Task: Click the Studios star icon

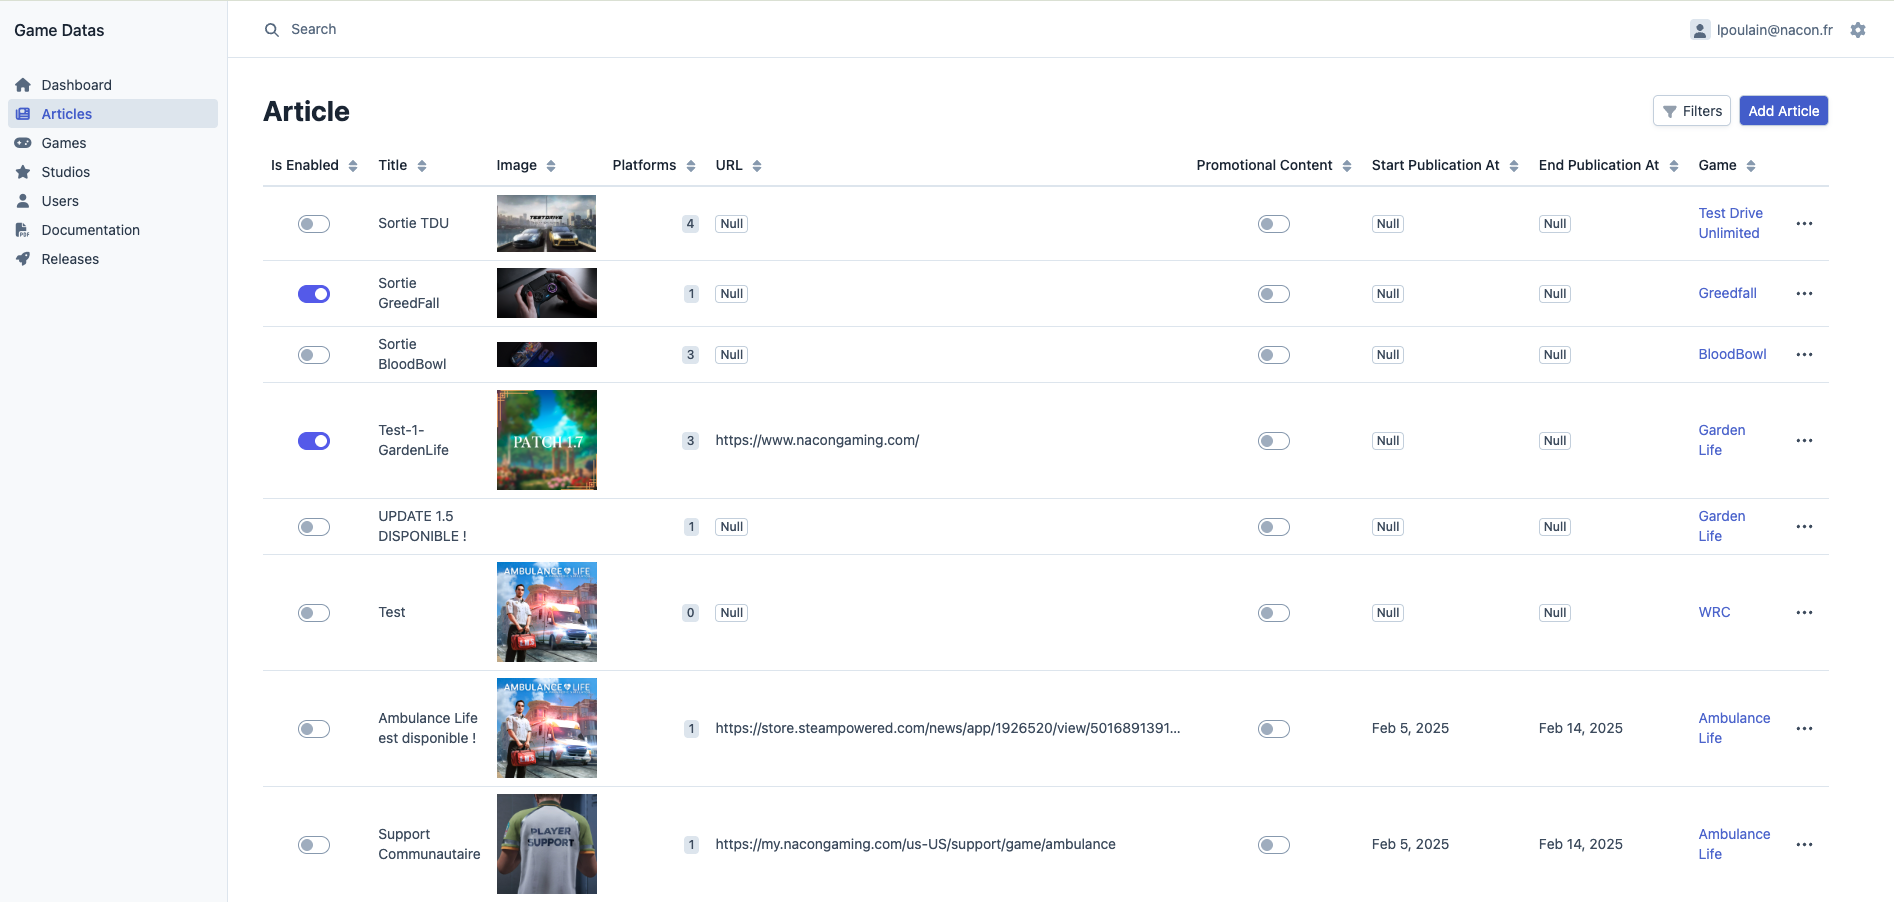Action: (23, 172)
